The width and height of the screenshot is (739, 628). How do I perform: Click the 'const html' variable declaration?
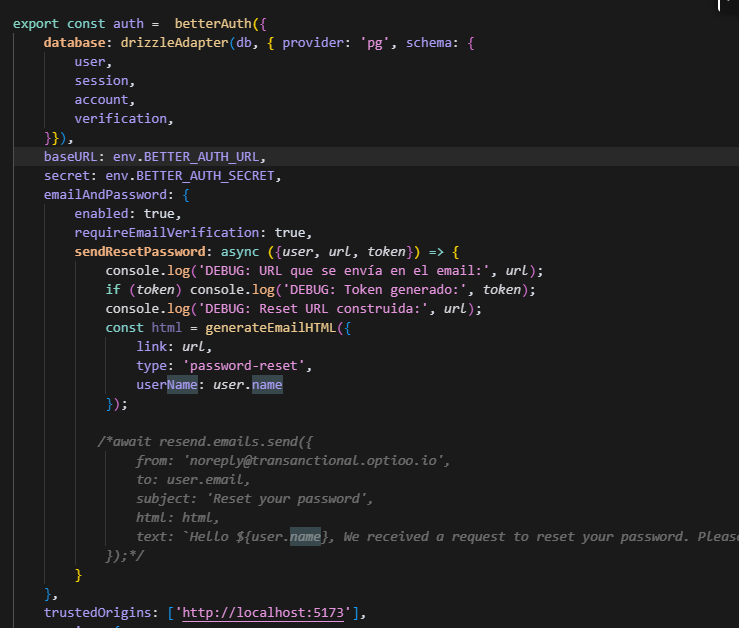pyautogui.click(x=143, y=328)
